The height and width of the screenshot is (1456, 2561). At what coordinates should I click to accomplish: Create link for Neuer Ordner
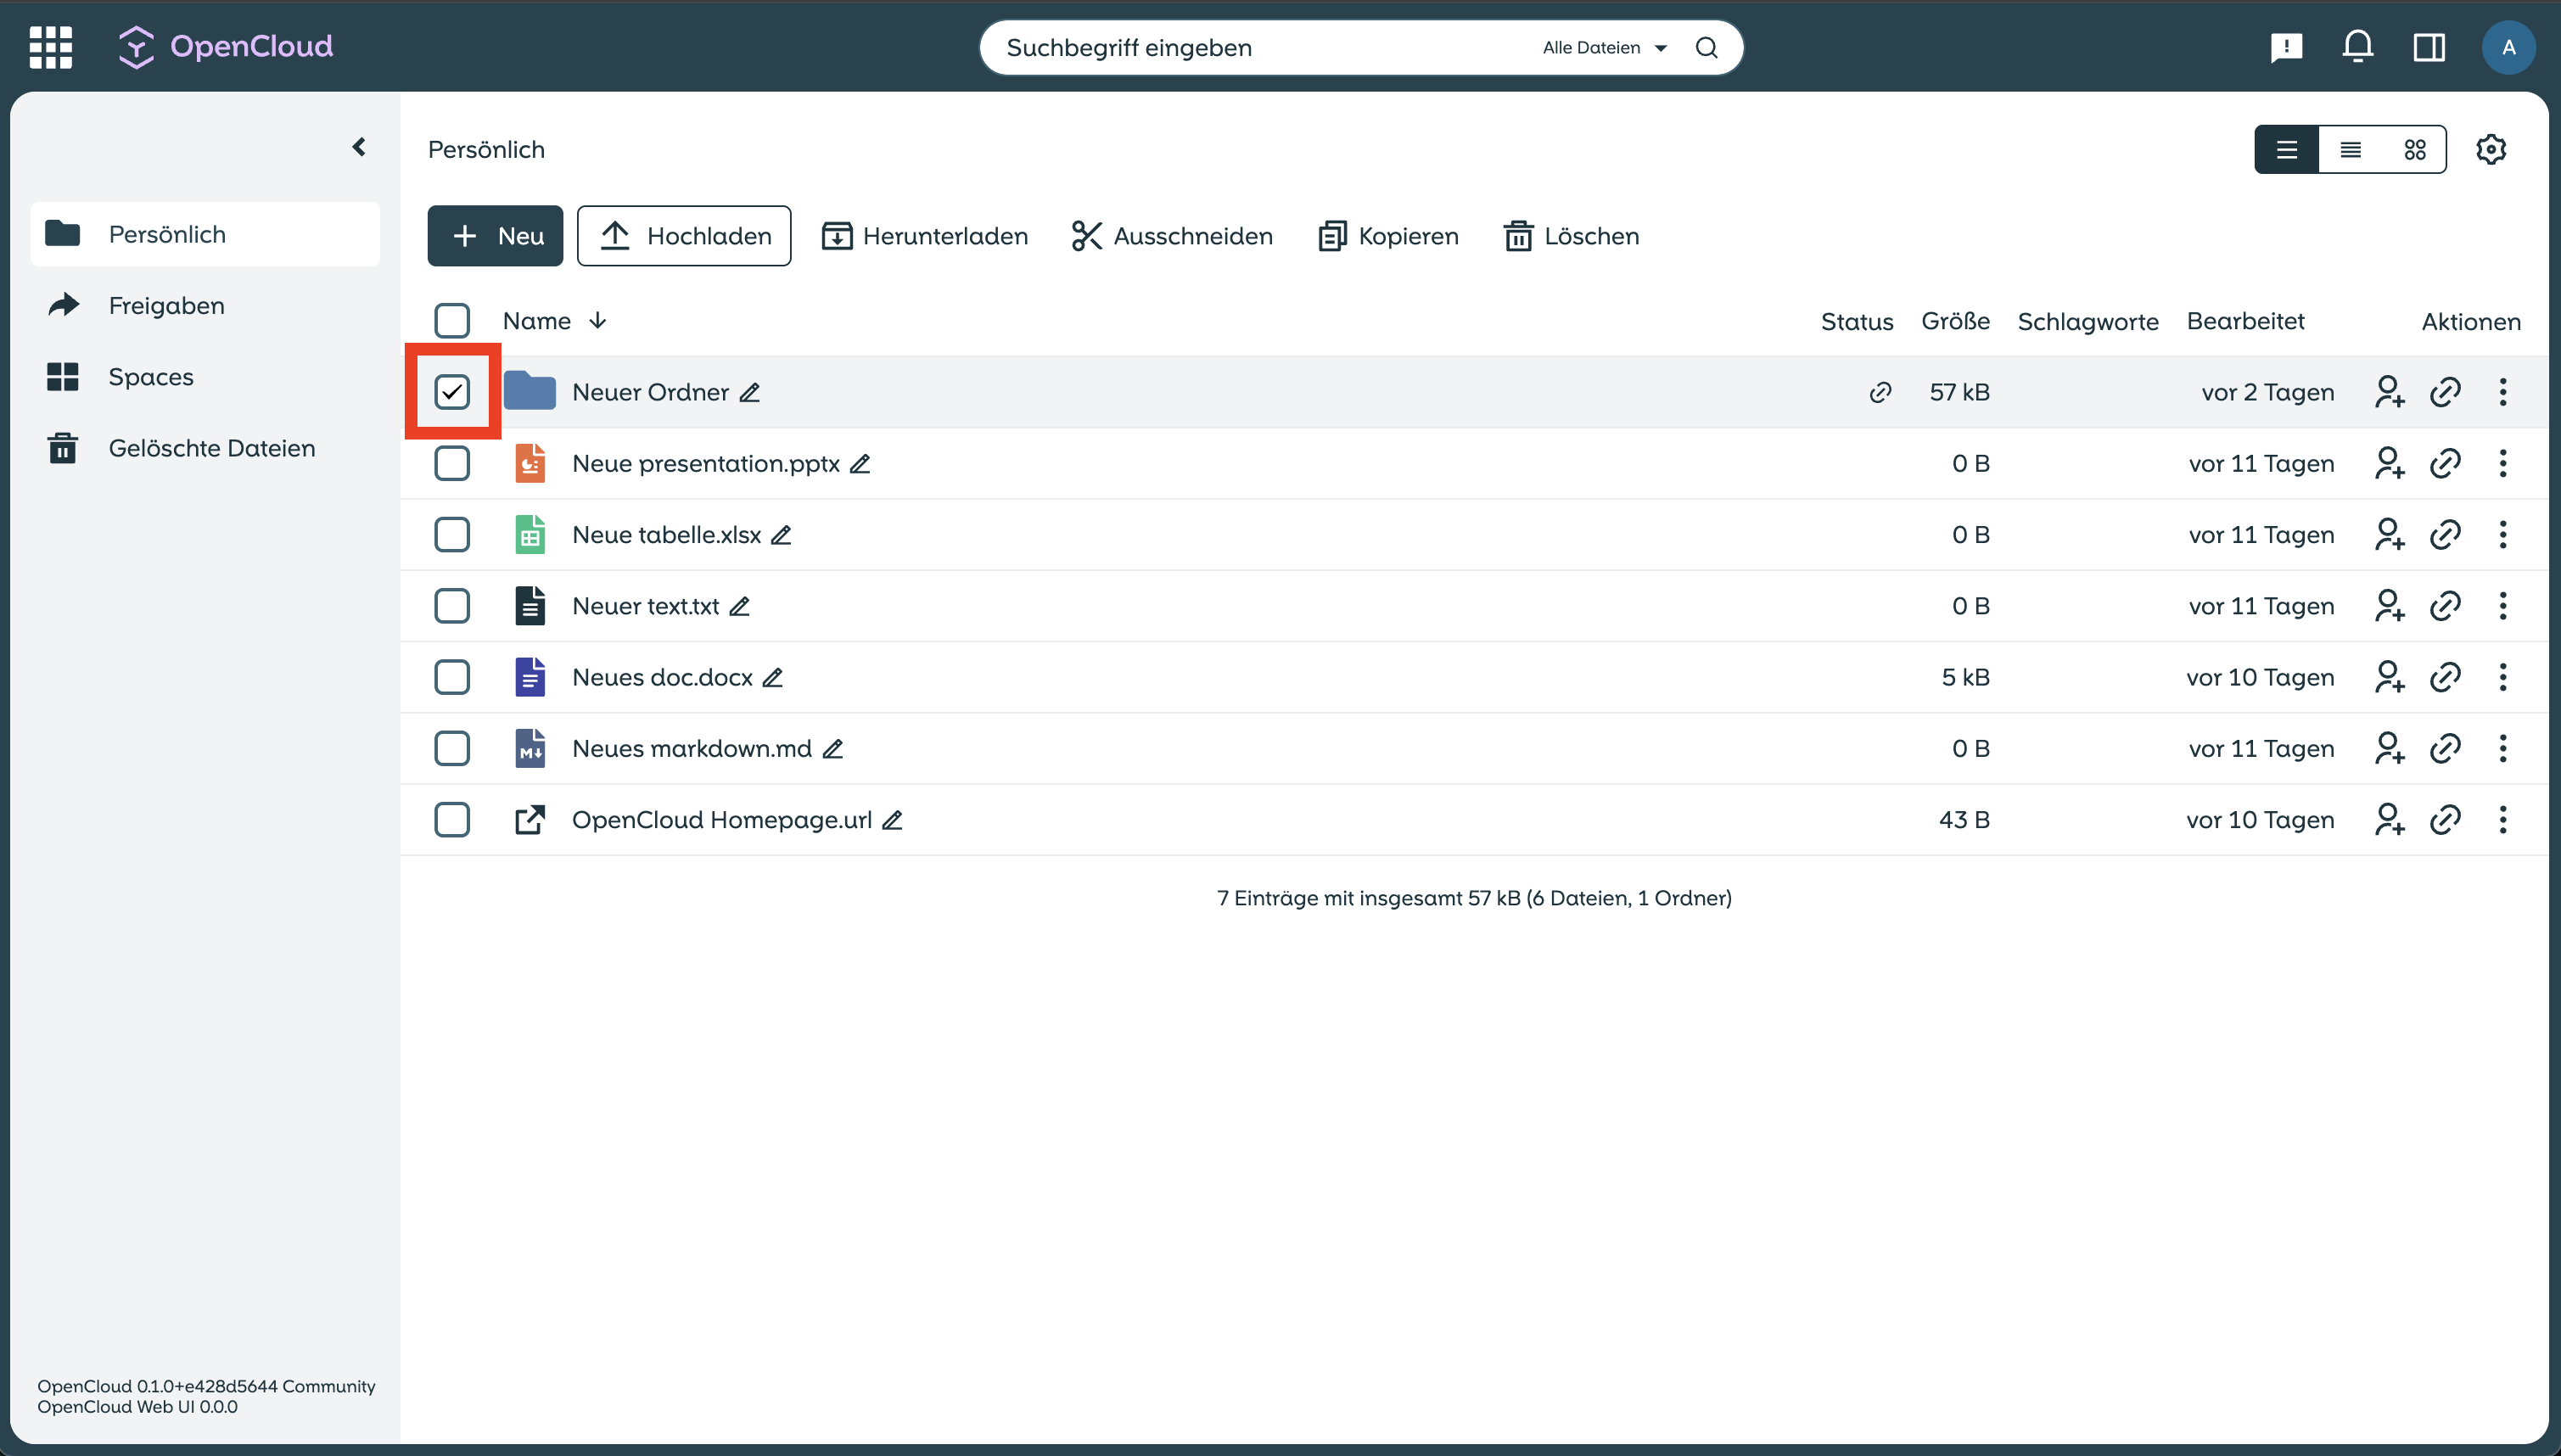pyautogui.click(x=2445, y=392)
